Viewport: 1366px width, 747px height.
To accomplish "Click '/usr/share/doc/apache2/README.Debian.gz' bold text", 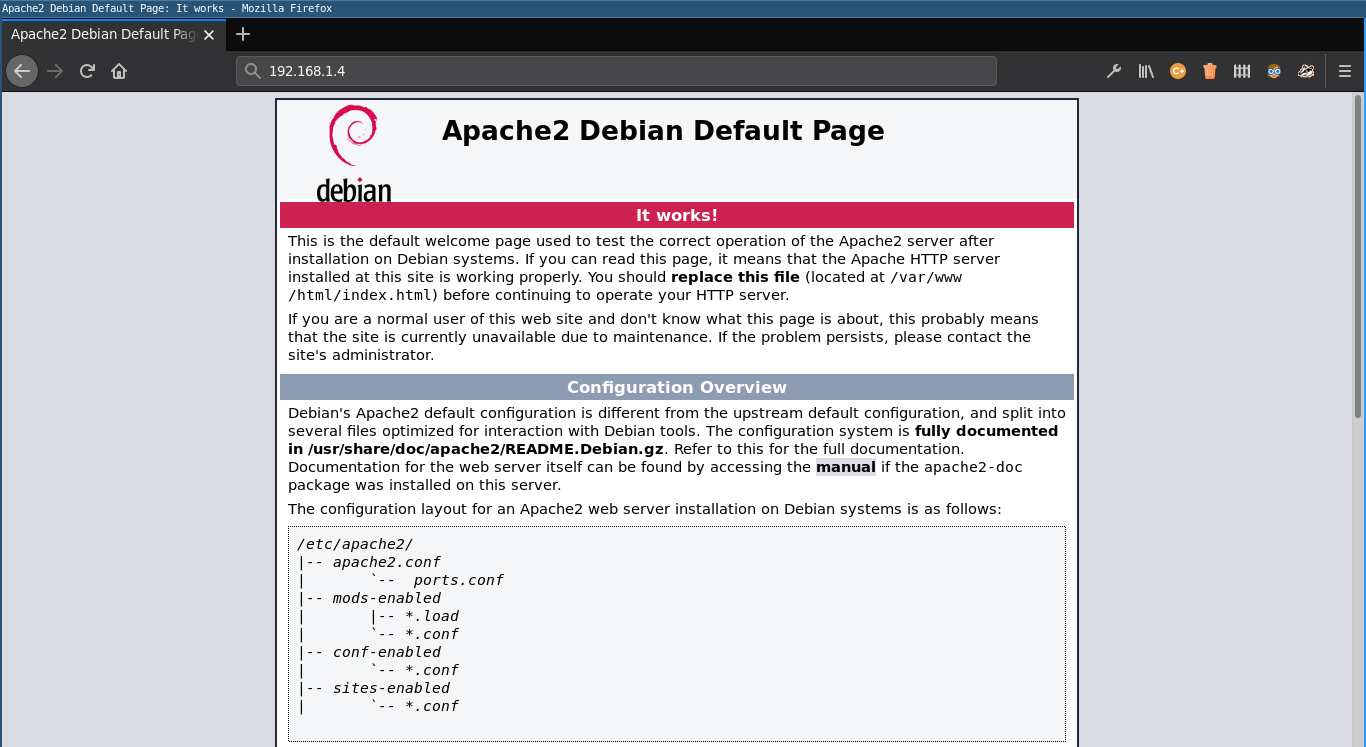I will pyautogui.click(x=487, y=449).
